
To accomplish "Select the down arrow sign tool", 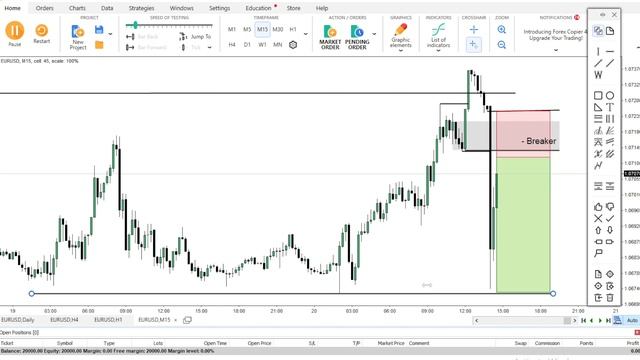I will pos(610,230).
